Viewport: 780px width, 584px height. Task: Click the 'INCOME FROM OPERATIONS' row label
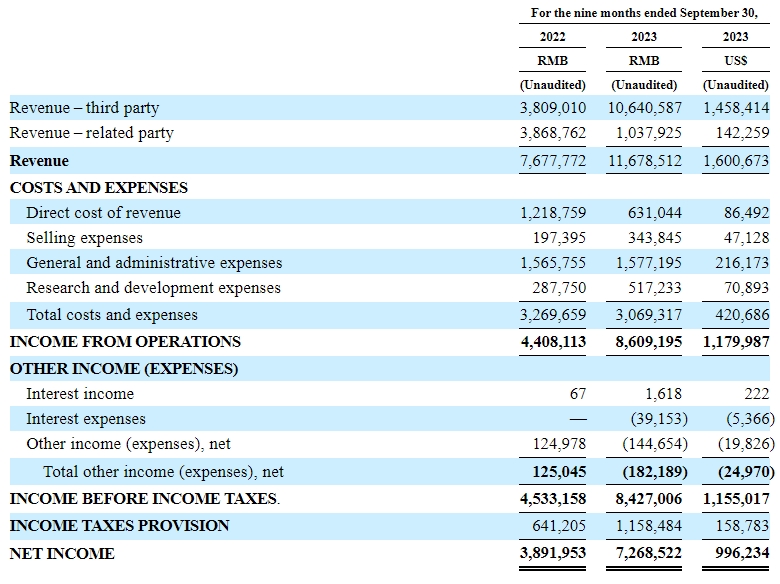(x=125, y=342)
